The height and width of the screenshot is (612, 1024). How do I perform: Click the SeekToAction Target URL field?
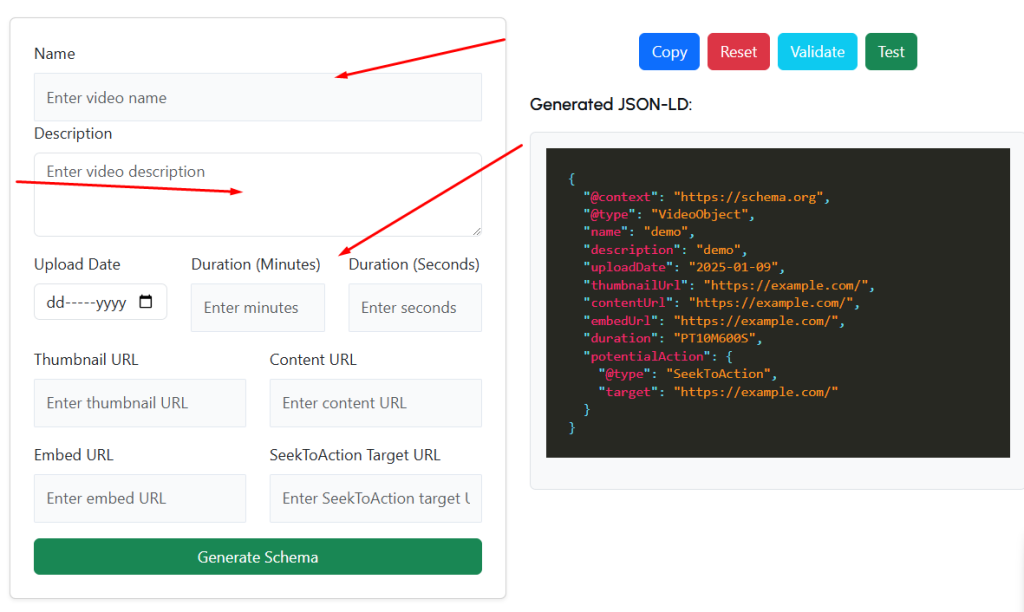pos(375,498)
